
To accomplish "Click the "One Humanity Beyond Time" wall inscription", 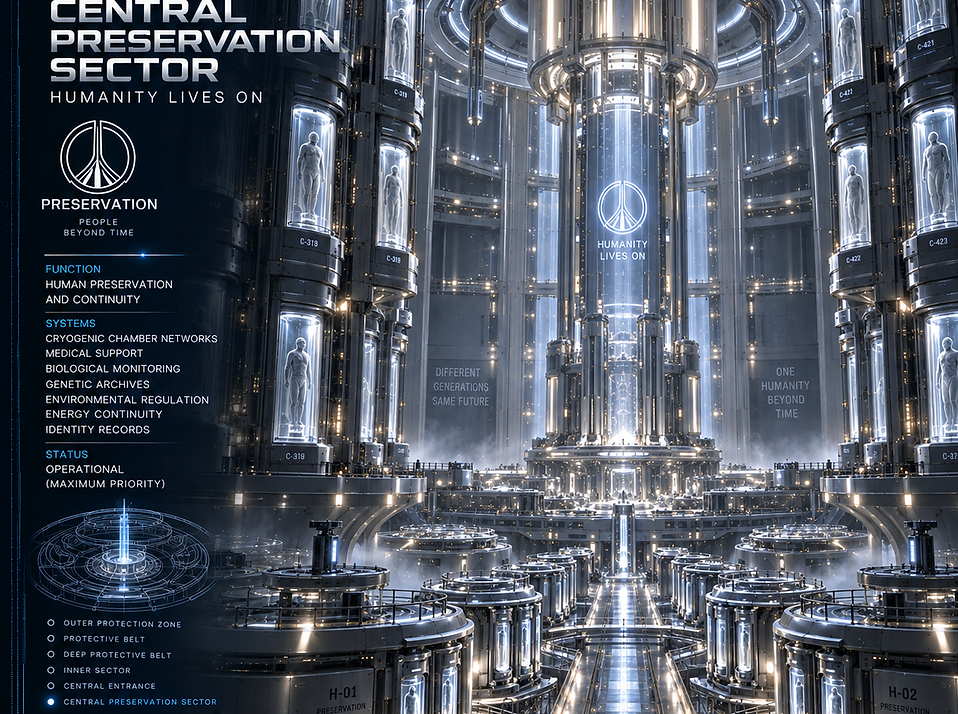I will coord(786,392).
